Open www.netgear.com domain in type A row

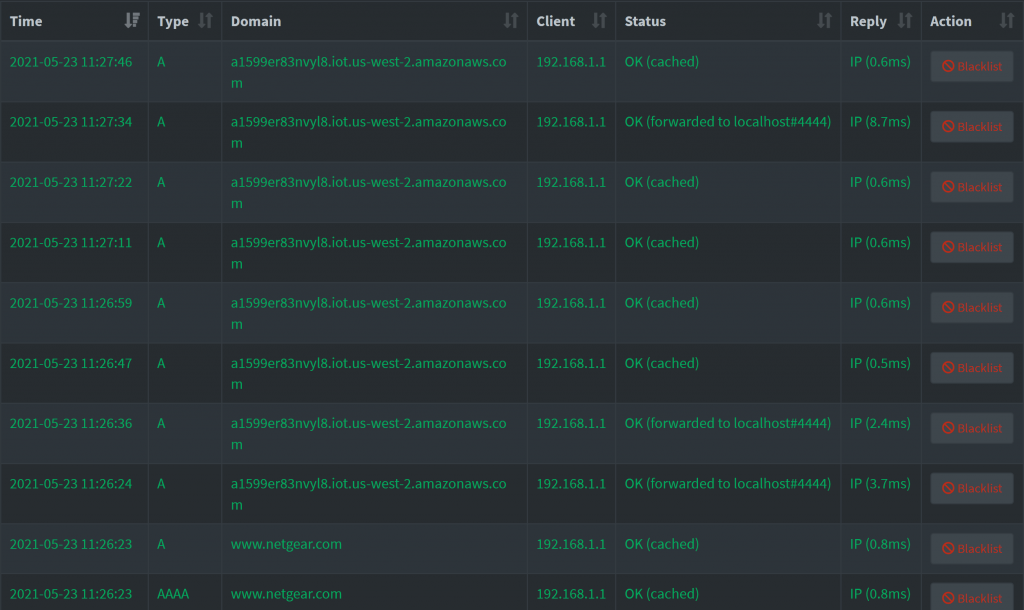pyautogui.click(x=286, y=544)
